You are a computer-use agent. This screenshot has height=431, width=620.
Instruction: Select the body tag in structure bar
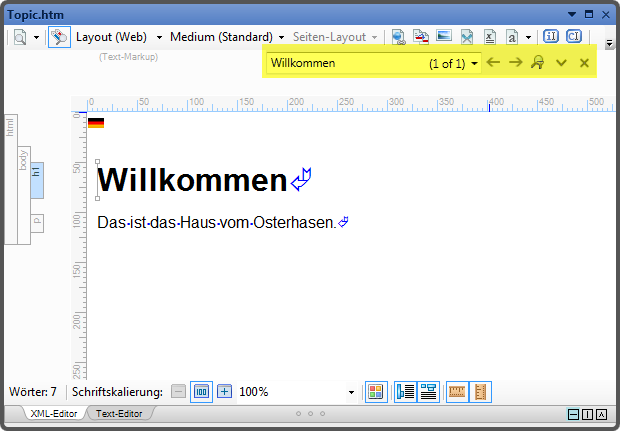coord(24,158)
